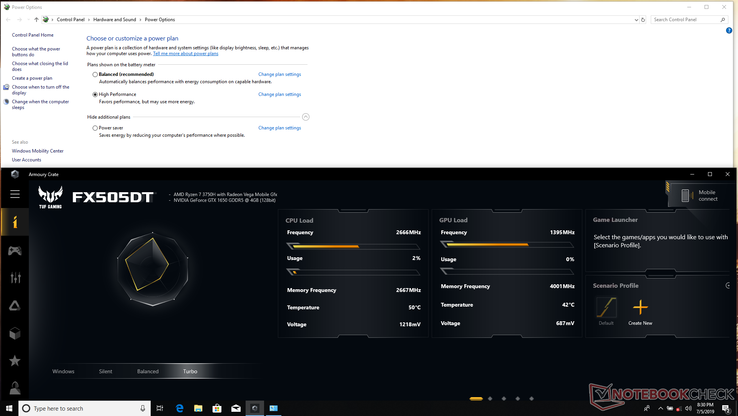The width and height of the screenshot is (738, 416).
Task: Refresh the Control Panel address bar
Action: [x=643, y=20]
